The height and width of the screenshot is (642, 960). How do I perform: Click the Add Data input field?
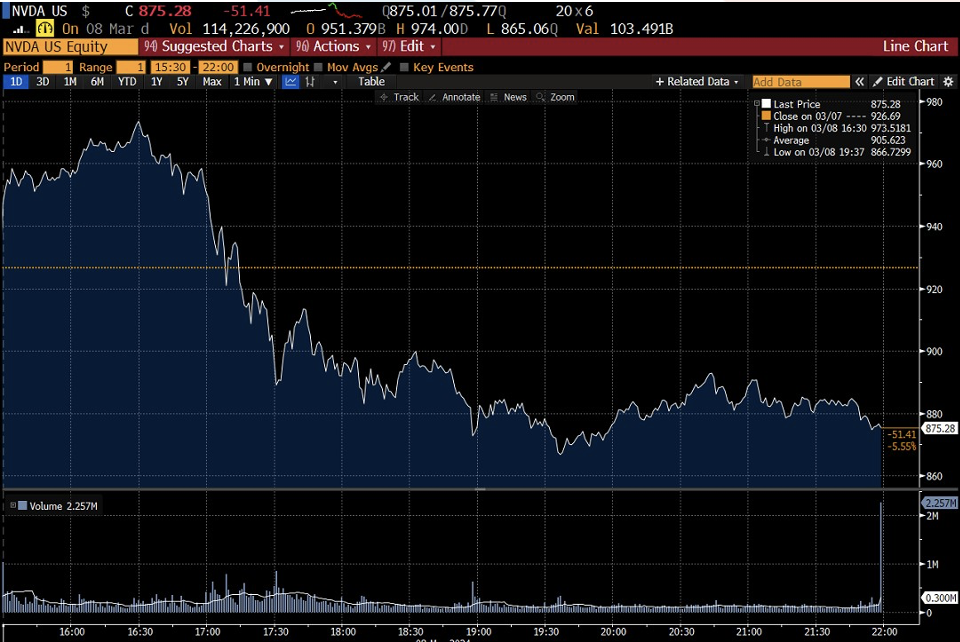point(801,81)
